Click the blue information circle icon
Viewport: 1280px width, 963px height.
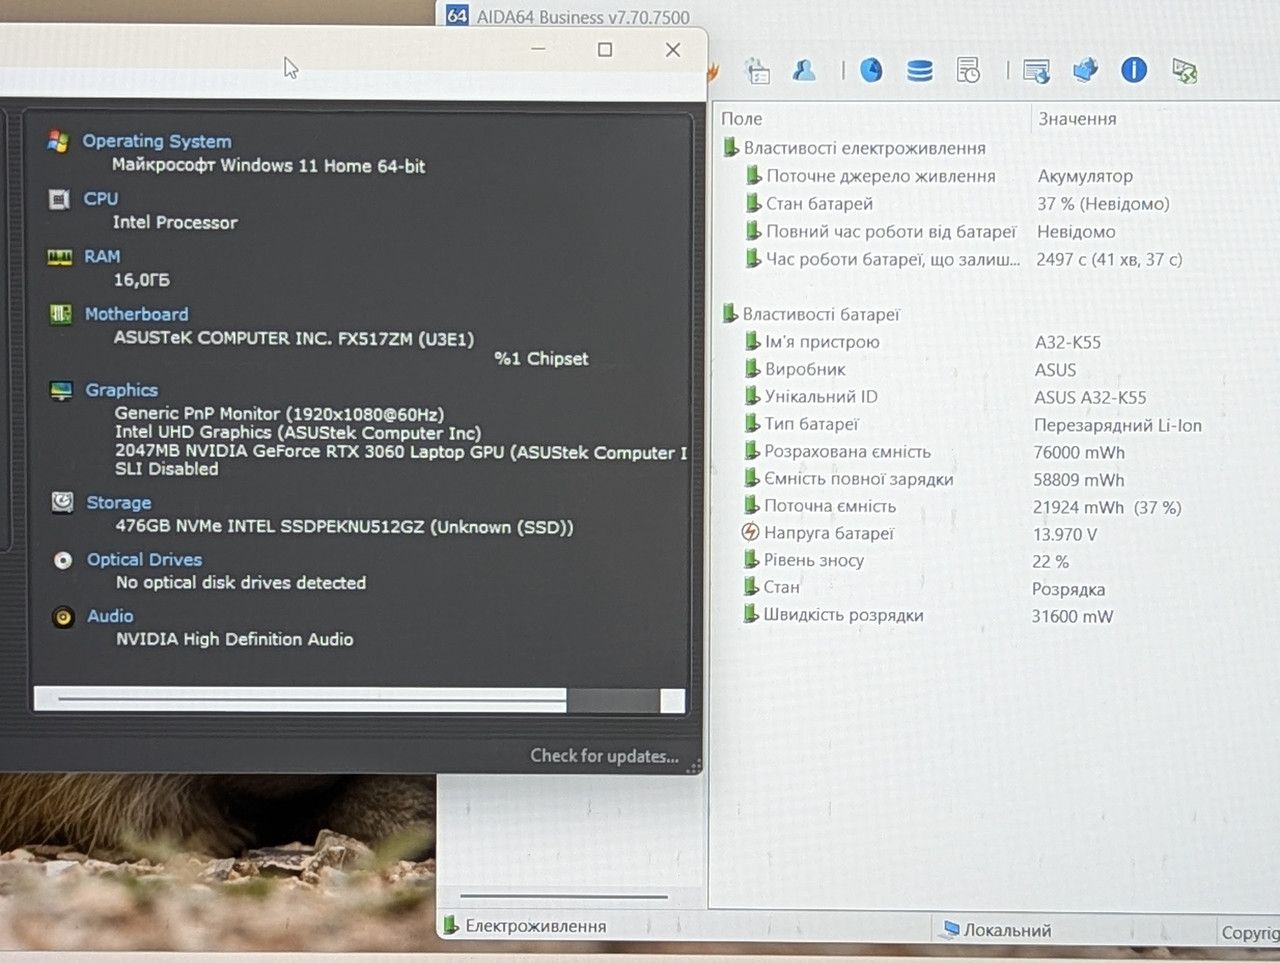(1133, 70)
